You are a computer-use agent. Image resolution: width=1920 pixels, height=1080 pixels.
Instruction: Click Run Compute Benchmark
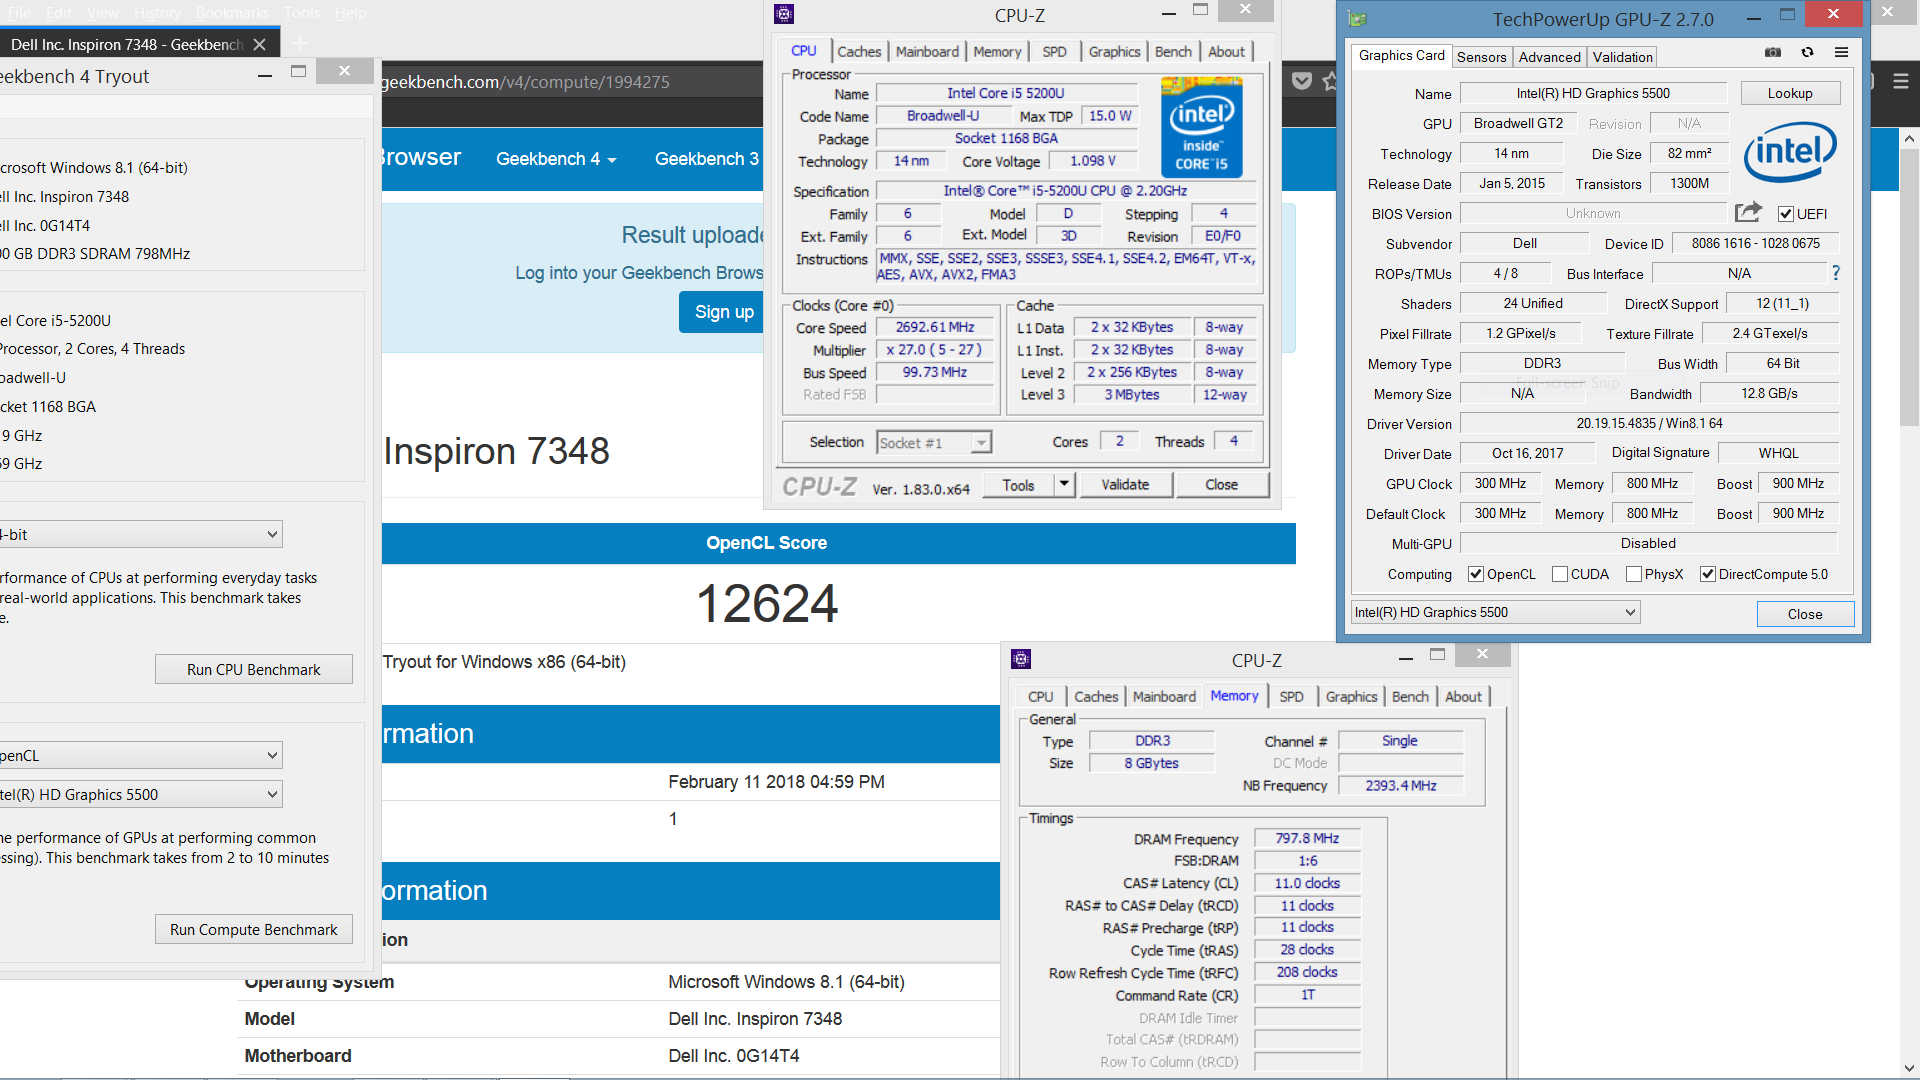(254, 929)
